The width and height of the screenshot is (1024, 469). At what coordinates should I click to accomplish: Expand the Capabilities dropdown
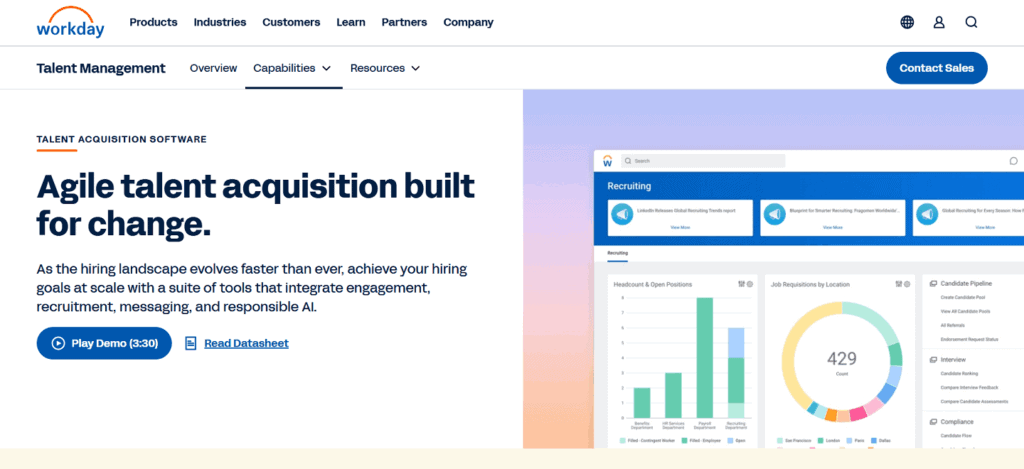coord(291,68)
